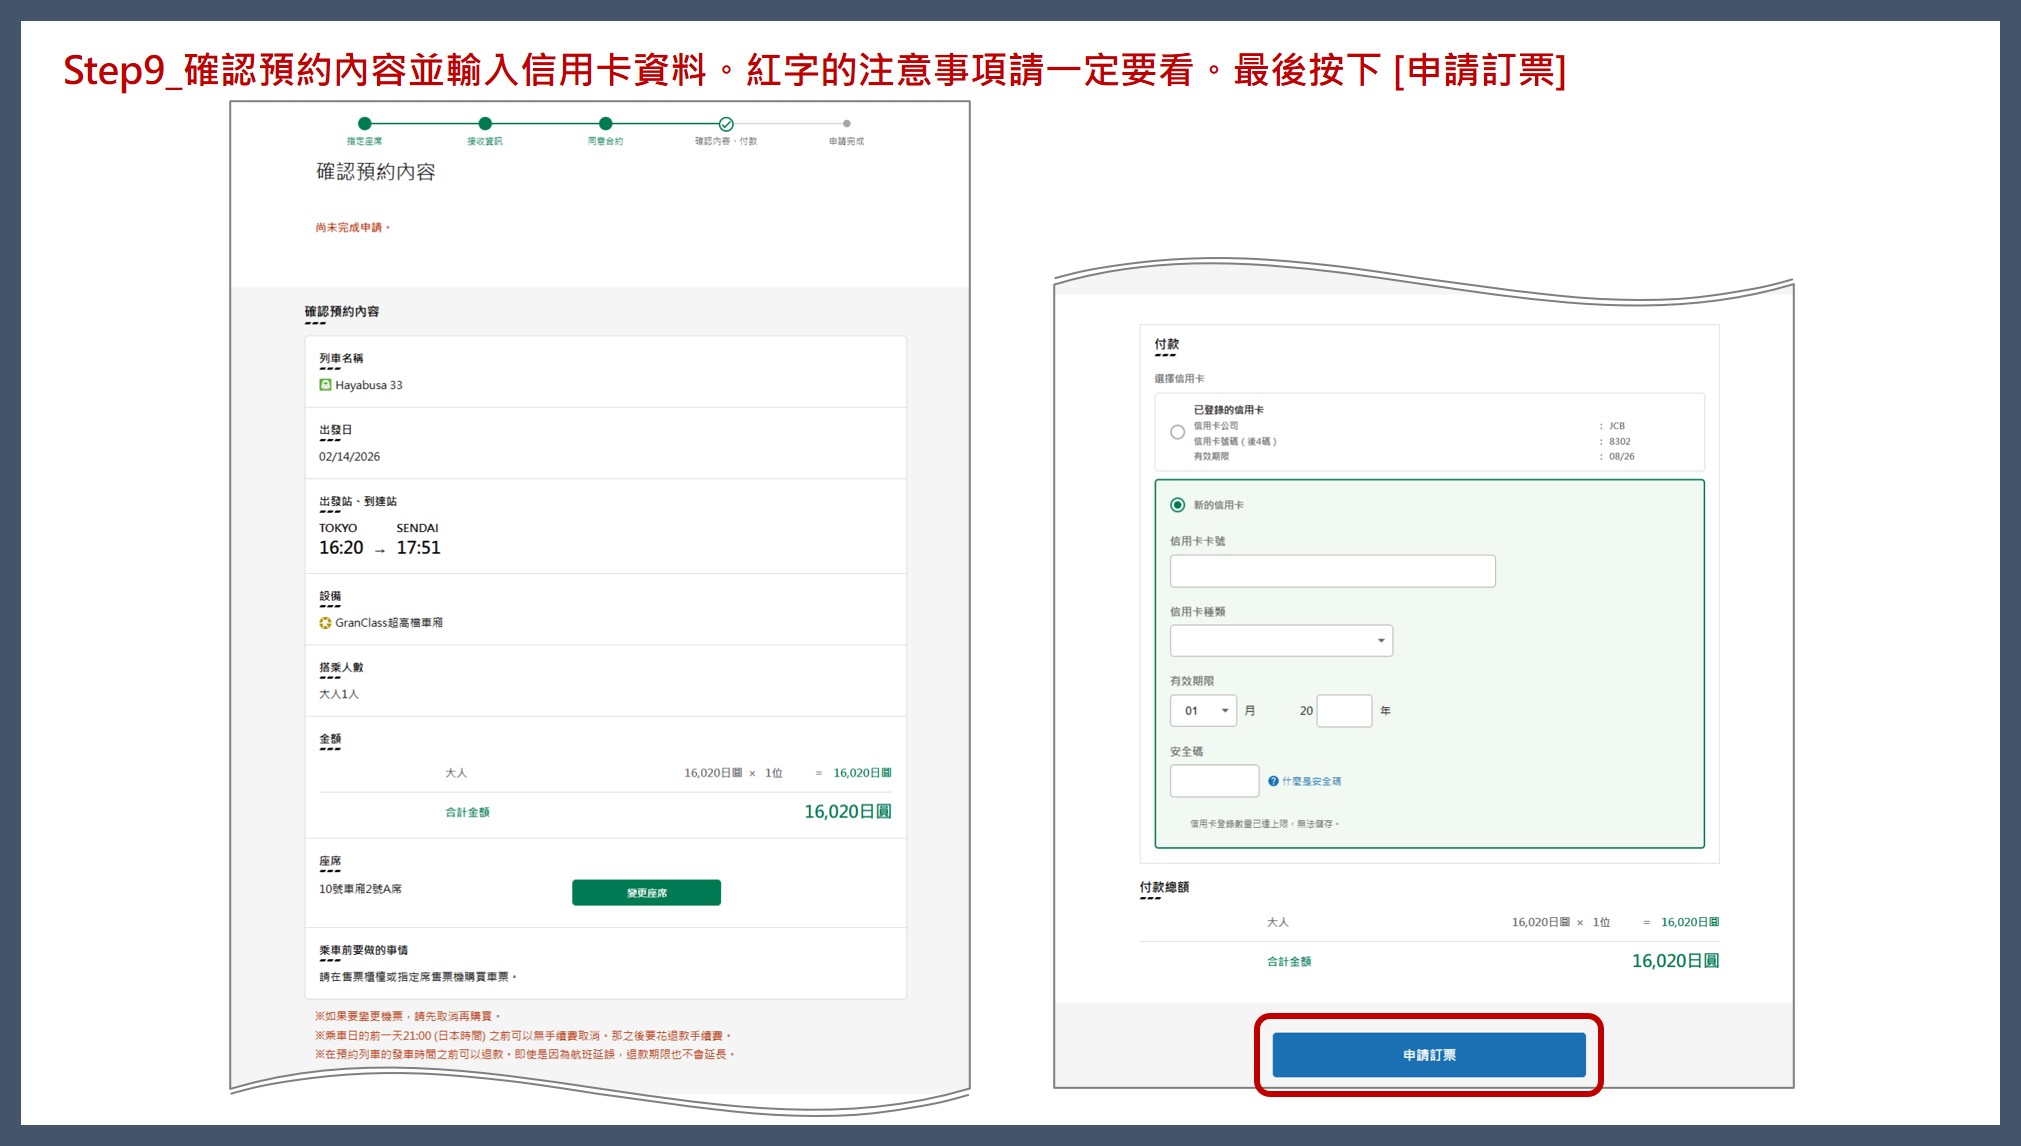
Task: Click the 16,020日圓 total amount on left
Action: click(x=847, y=812)
